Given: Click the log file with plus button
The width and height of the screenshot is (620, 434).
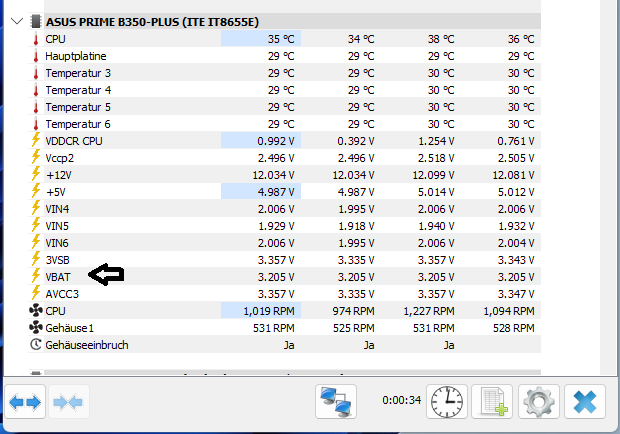Looking at the screenshot, I should [492, 402].
